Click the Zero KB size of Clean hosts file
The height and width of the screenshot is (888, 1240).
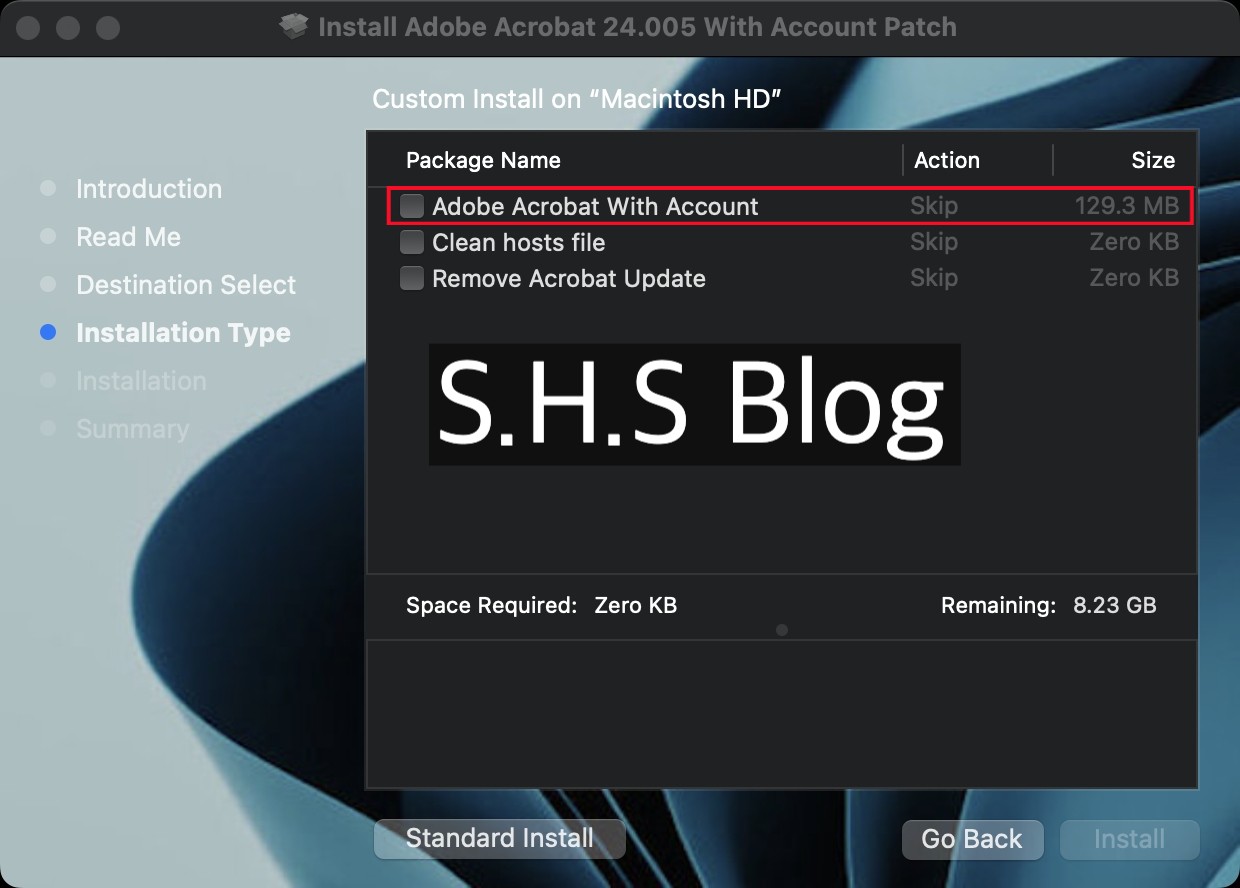[x=1134, y=242]
